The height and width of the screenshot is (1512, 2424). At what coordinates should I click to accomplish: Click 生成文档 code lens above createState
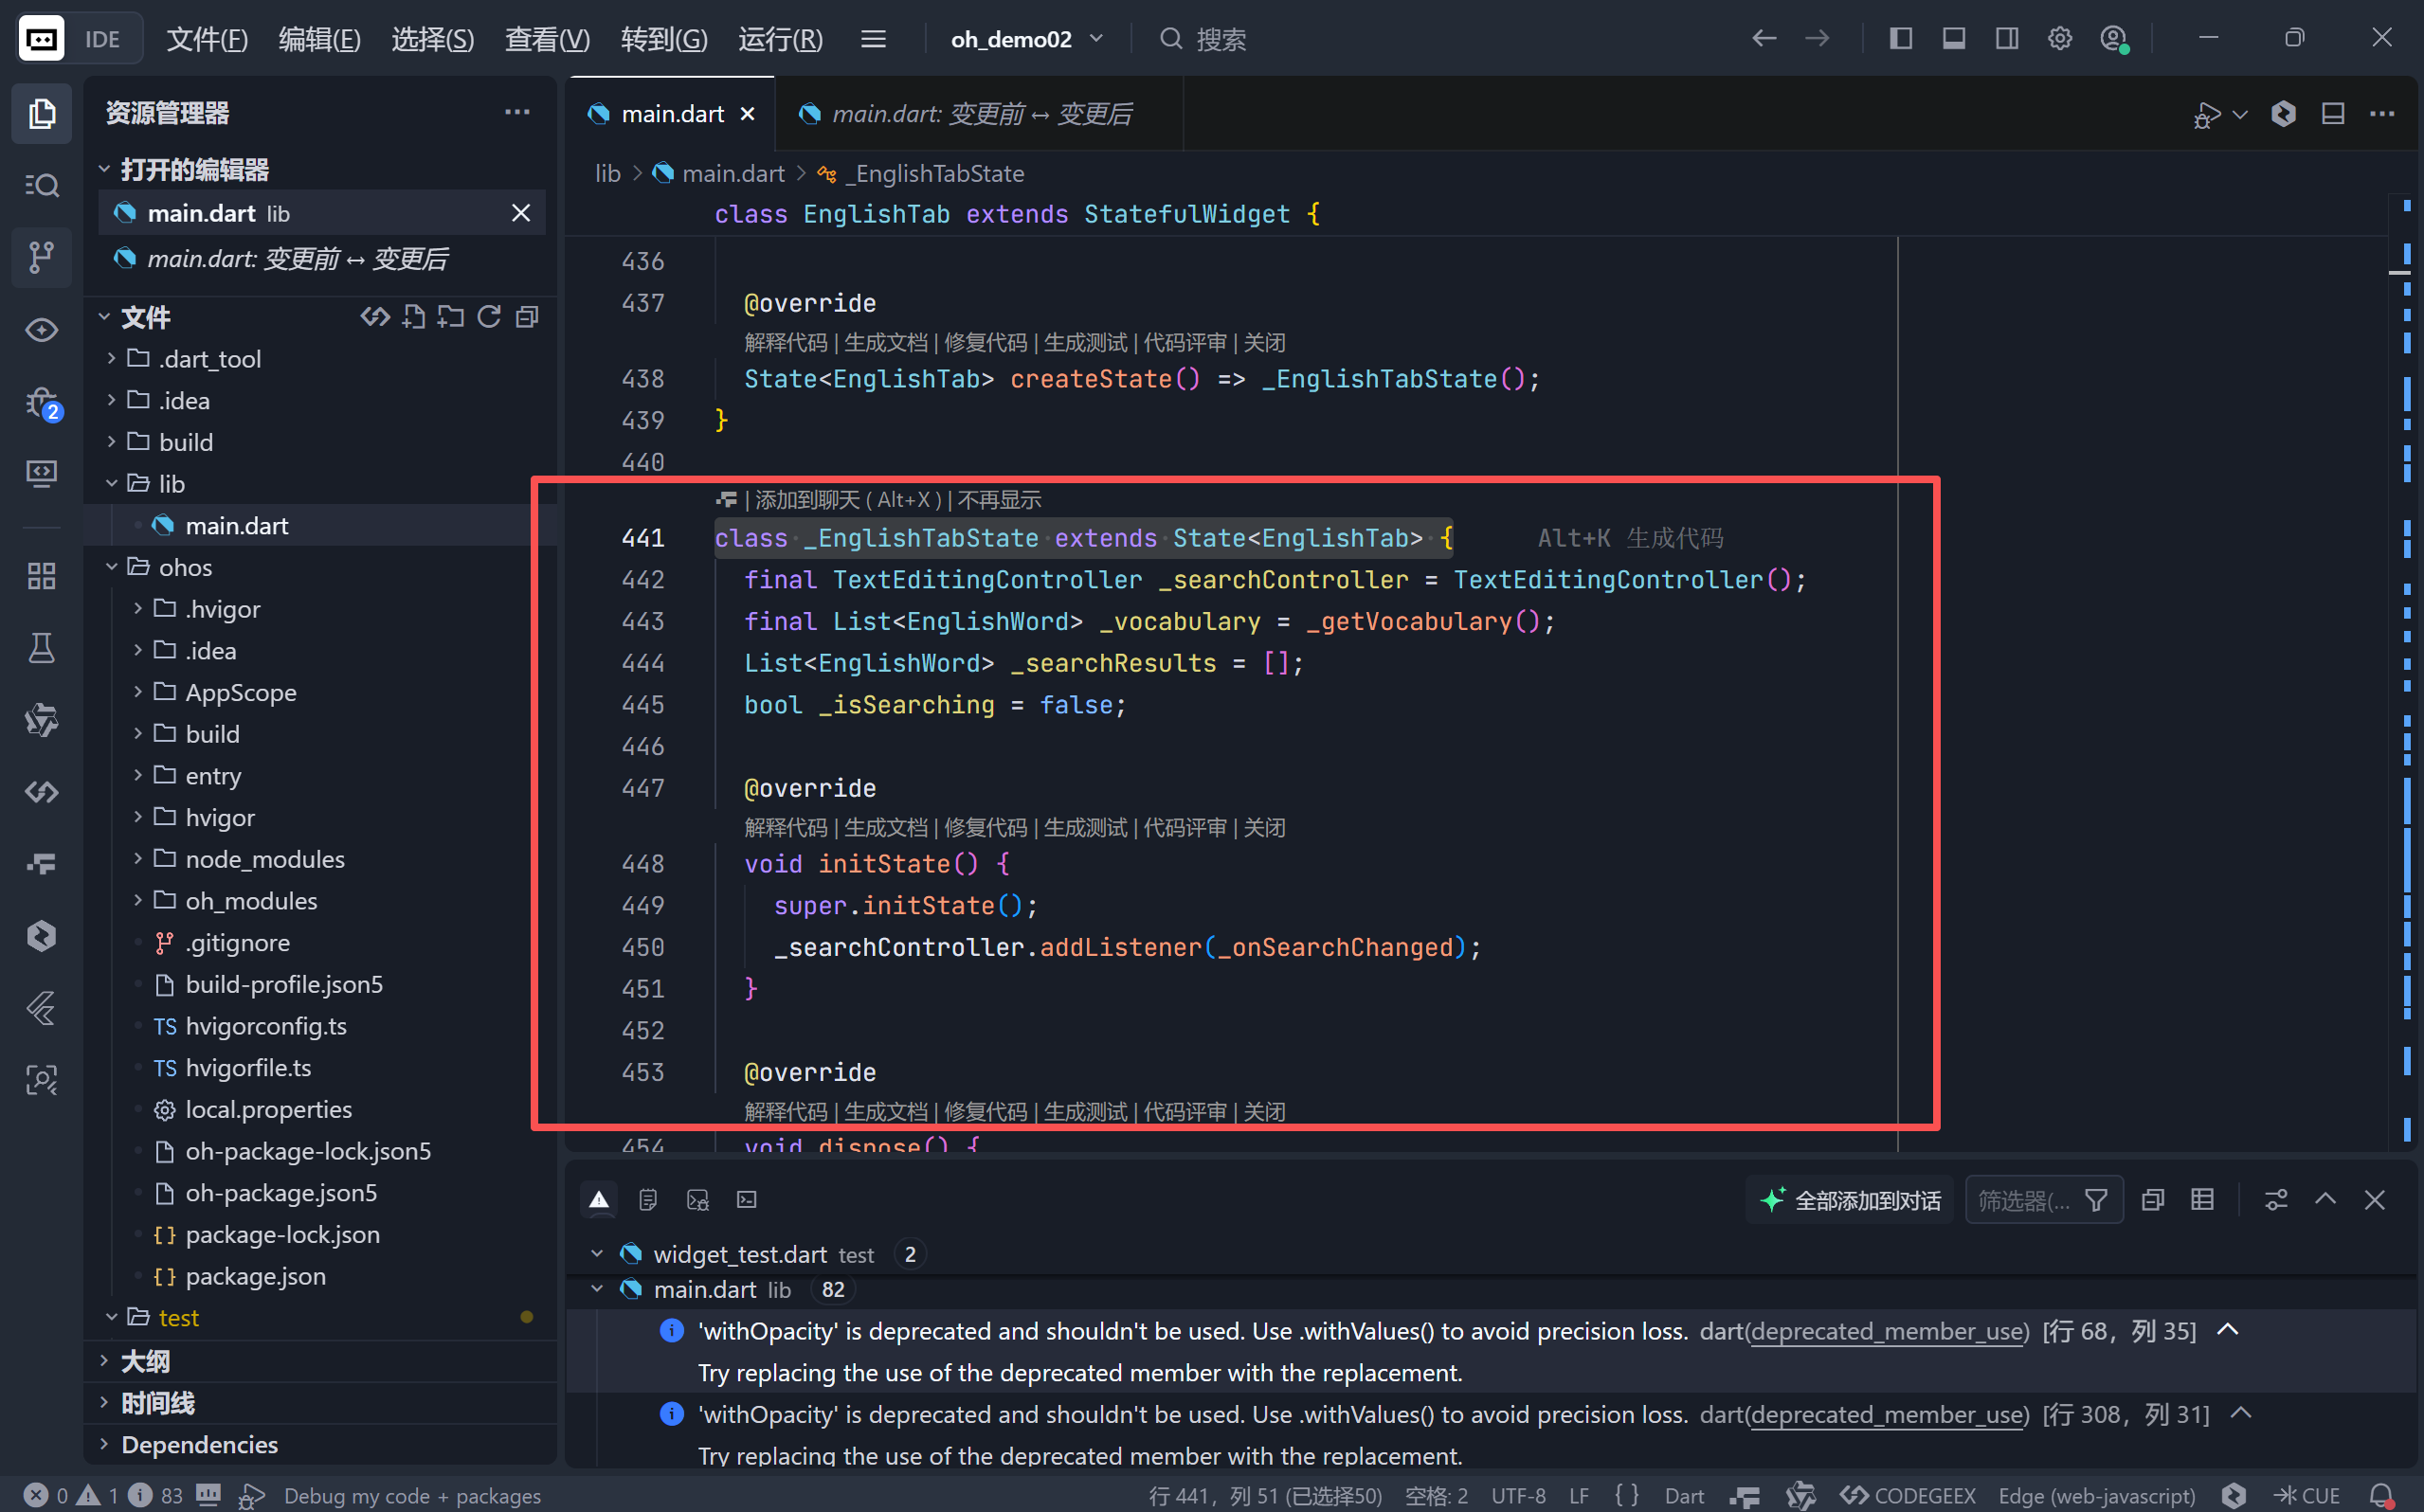point(885,343)
